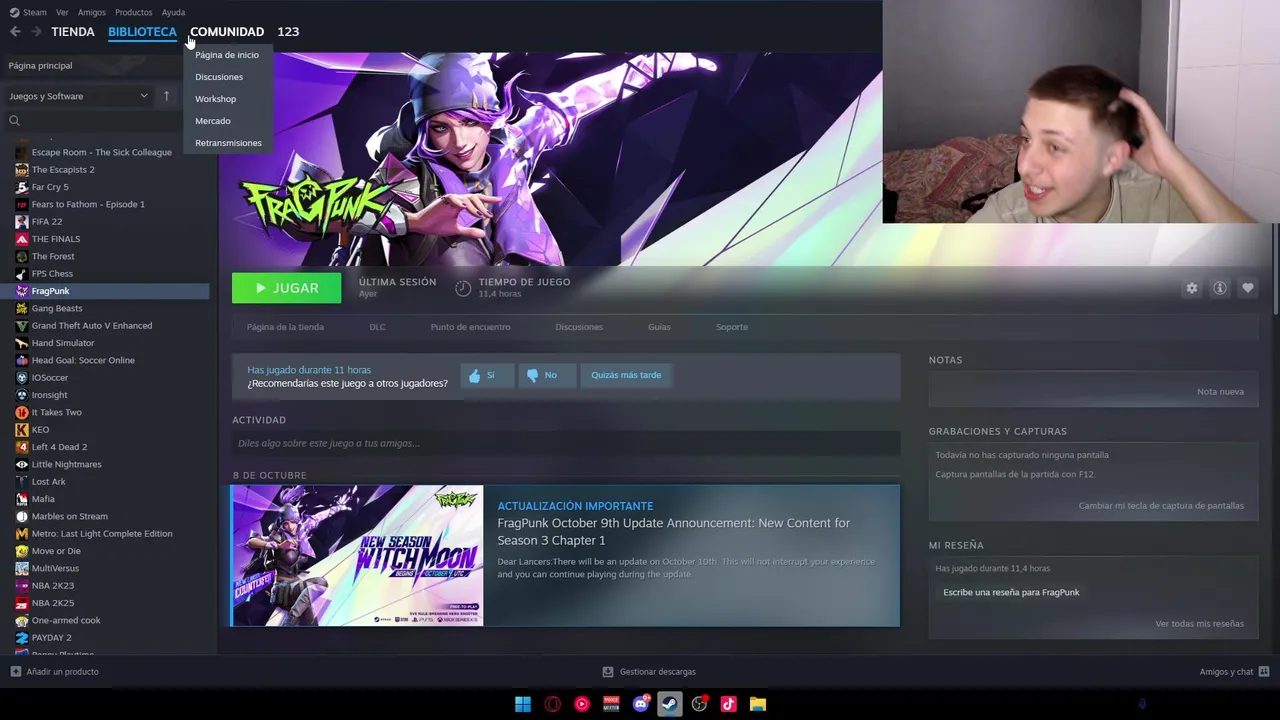This screenshot has width=1280, height=720.
Task: Open Discord from the taskbar
Action: [641, 704]
